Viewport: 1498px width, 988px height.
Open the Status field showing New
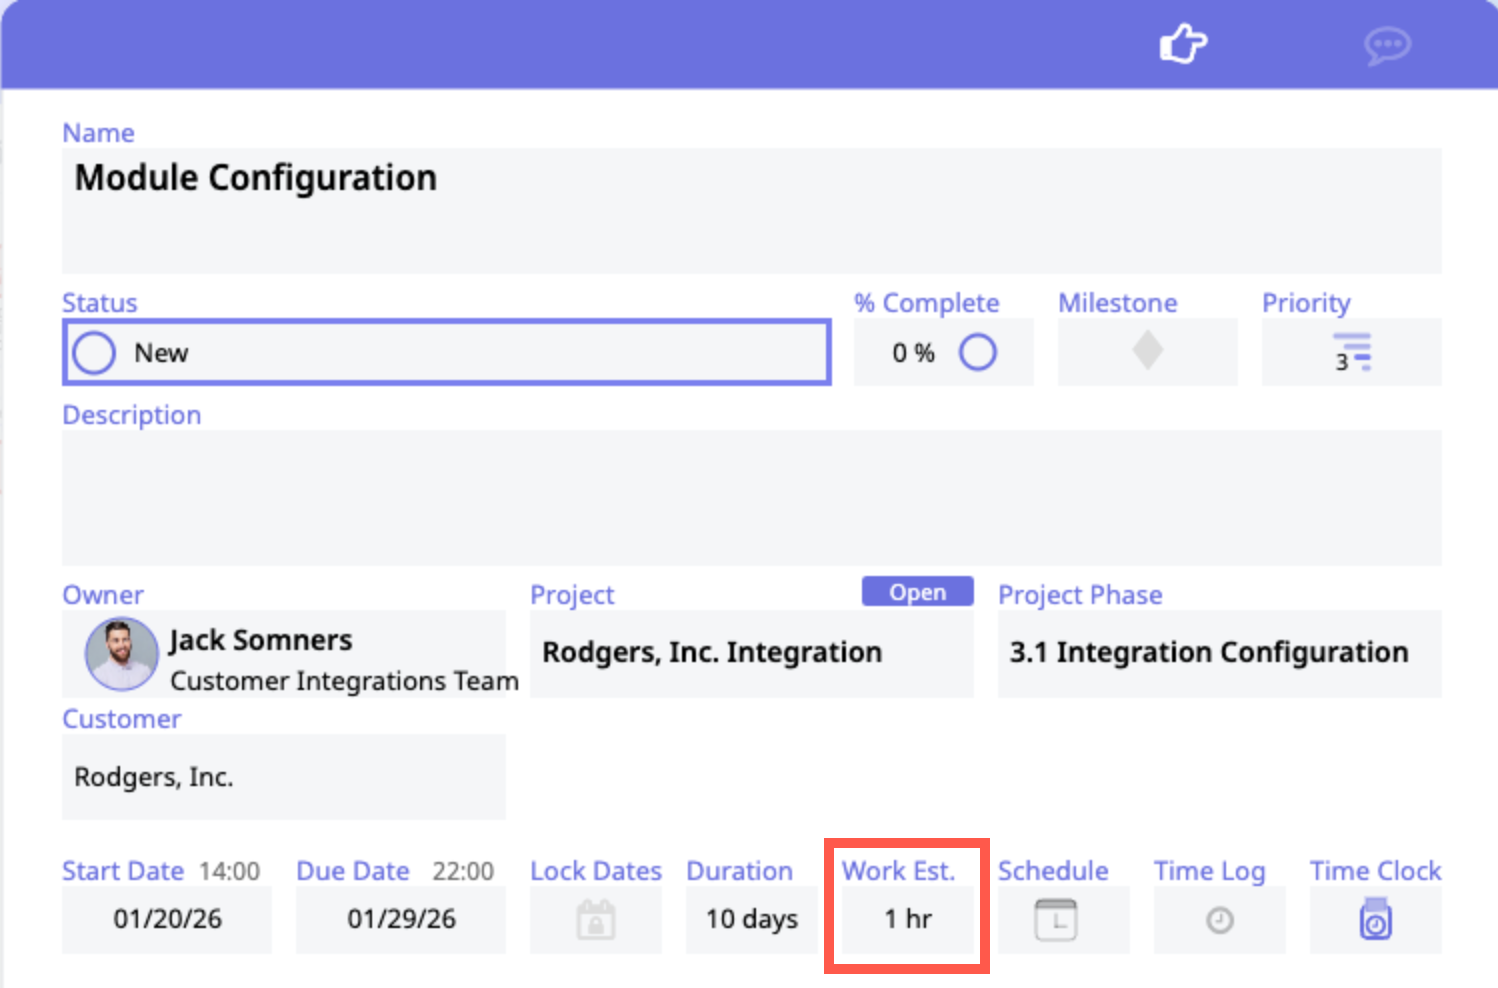click(446, 353)
